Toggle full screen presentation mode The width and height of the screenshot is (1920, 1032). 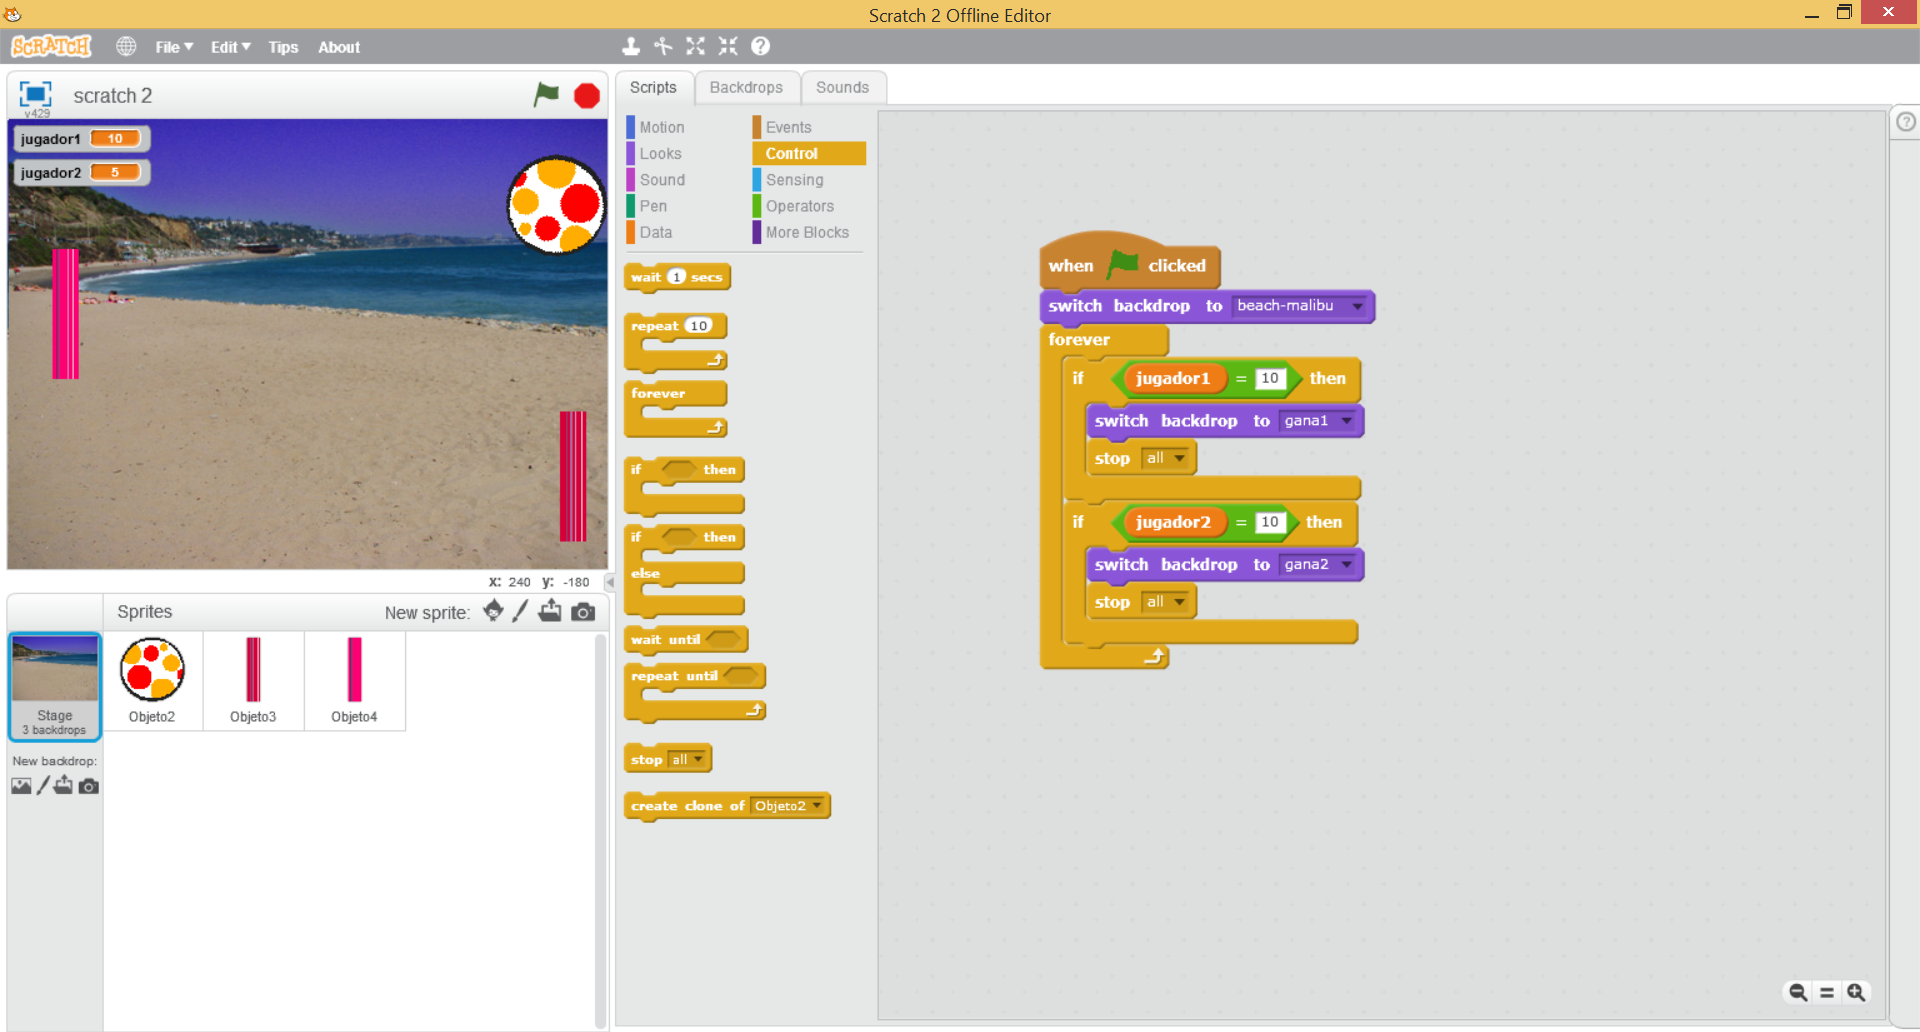click(35, 95)
